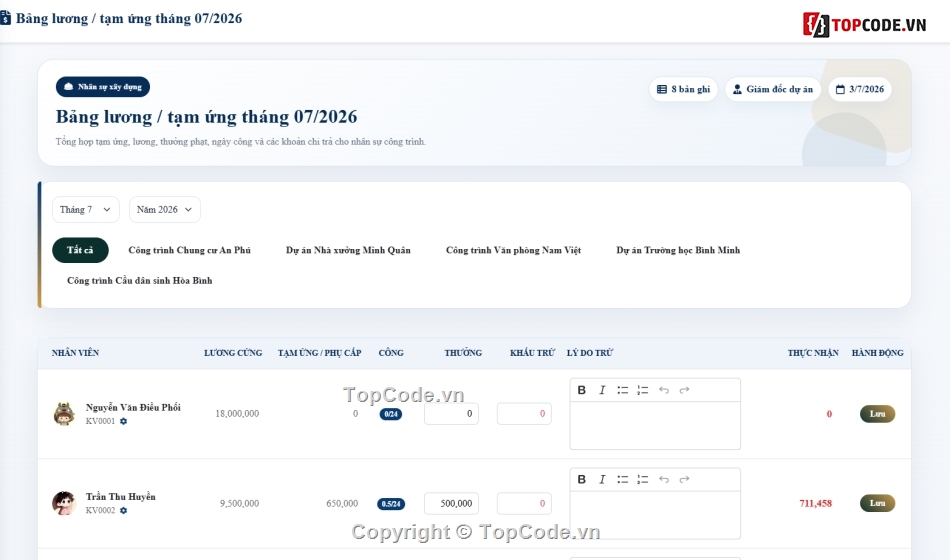The height and width of the screenshot is (560, 950).
Task: Open settings gear next to KV0001
Action: (124, 421)
